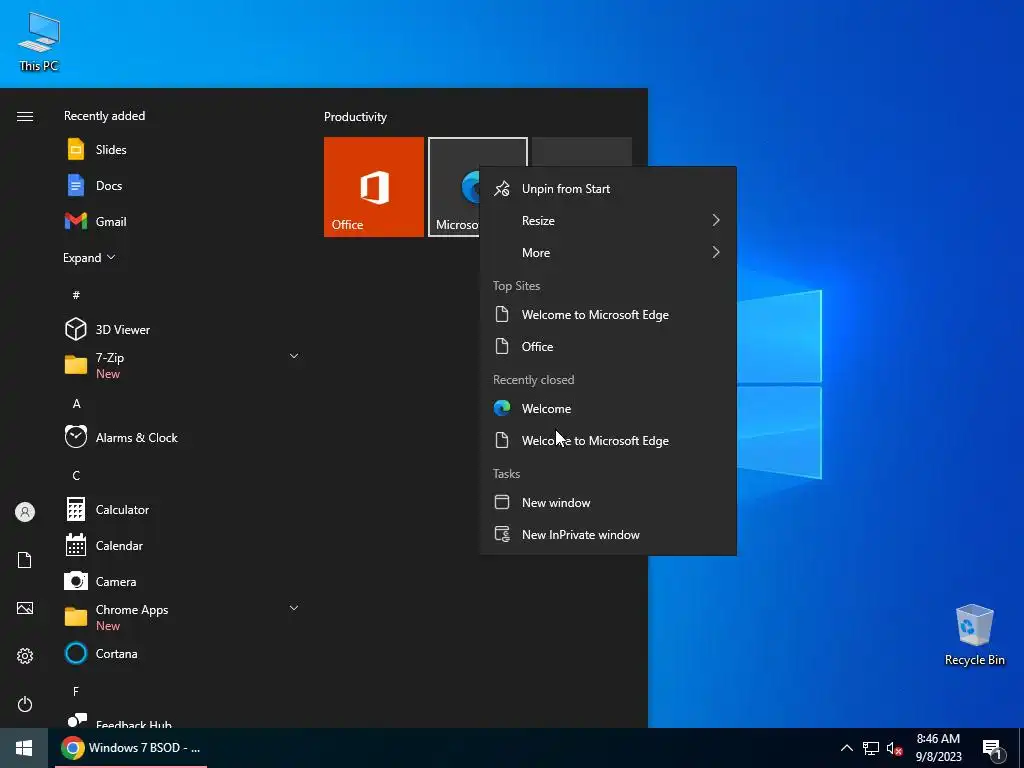Open the This PC desktop icon
This screenshot has width=1024, height=768.
pyautogui.click(x=39, y=42)
